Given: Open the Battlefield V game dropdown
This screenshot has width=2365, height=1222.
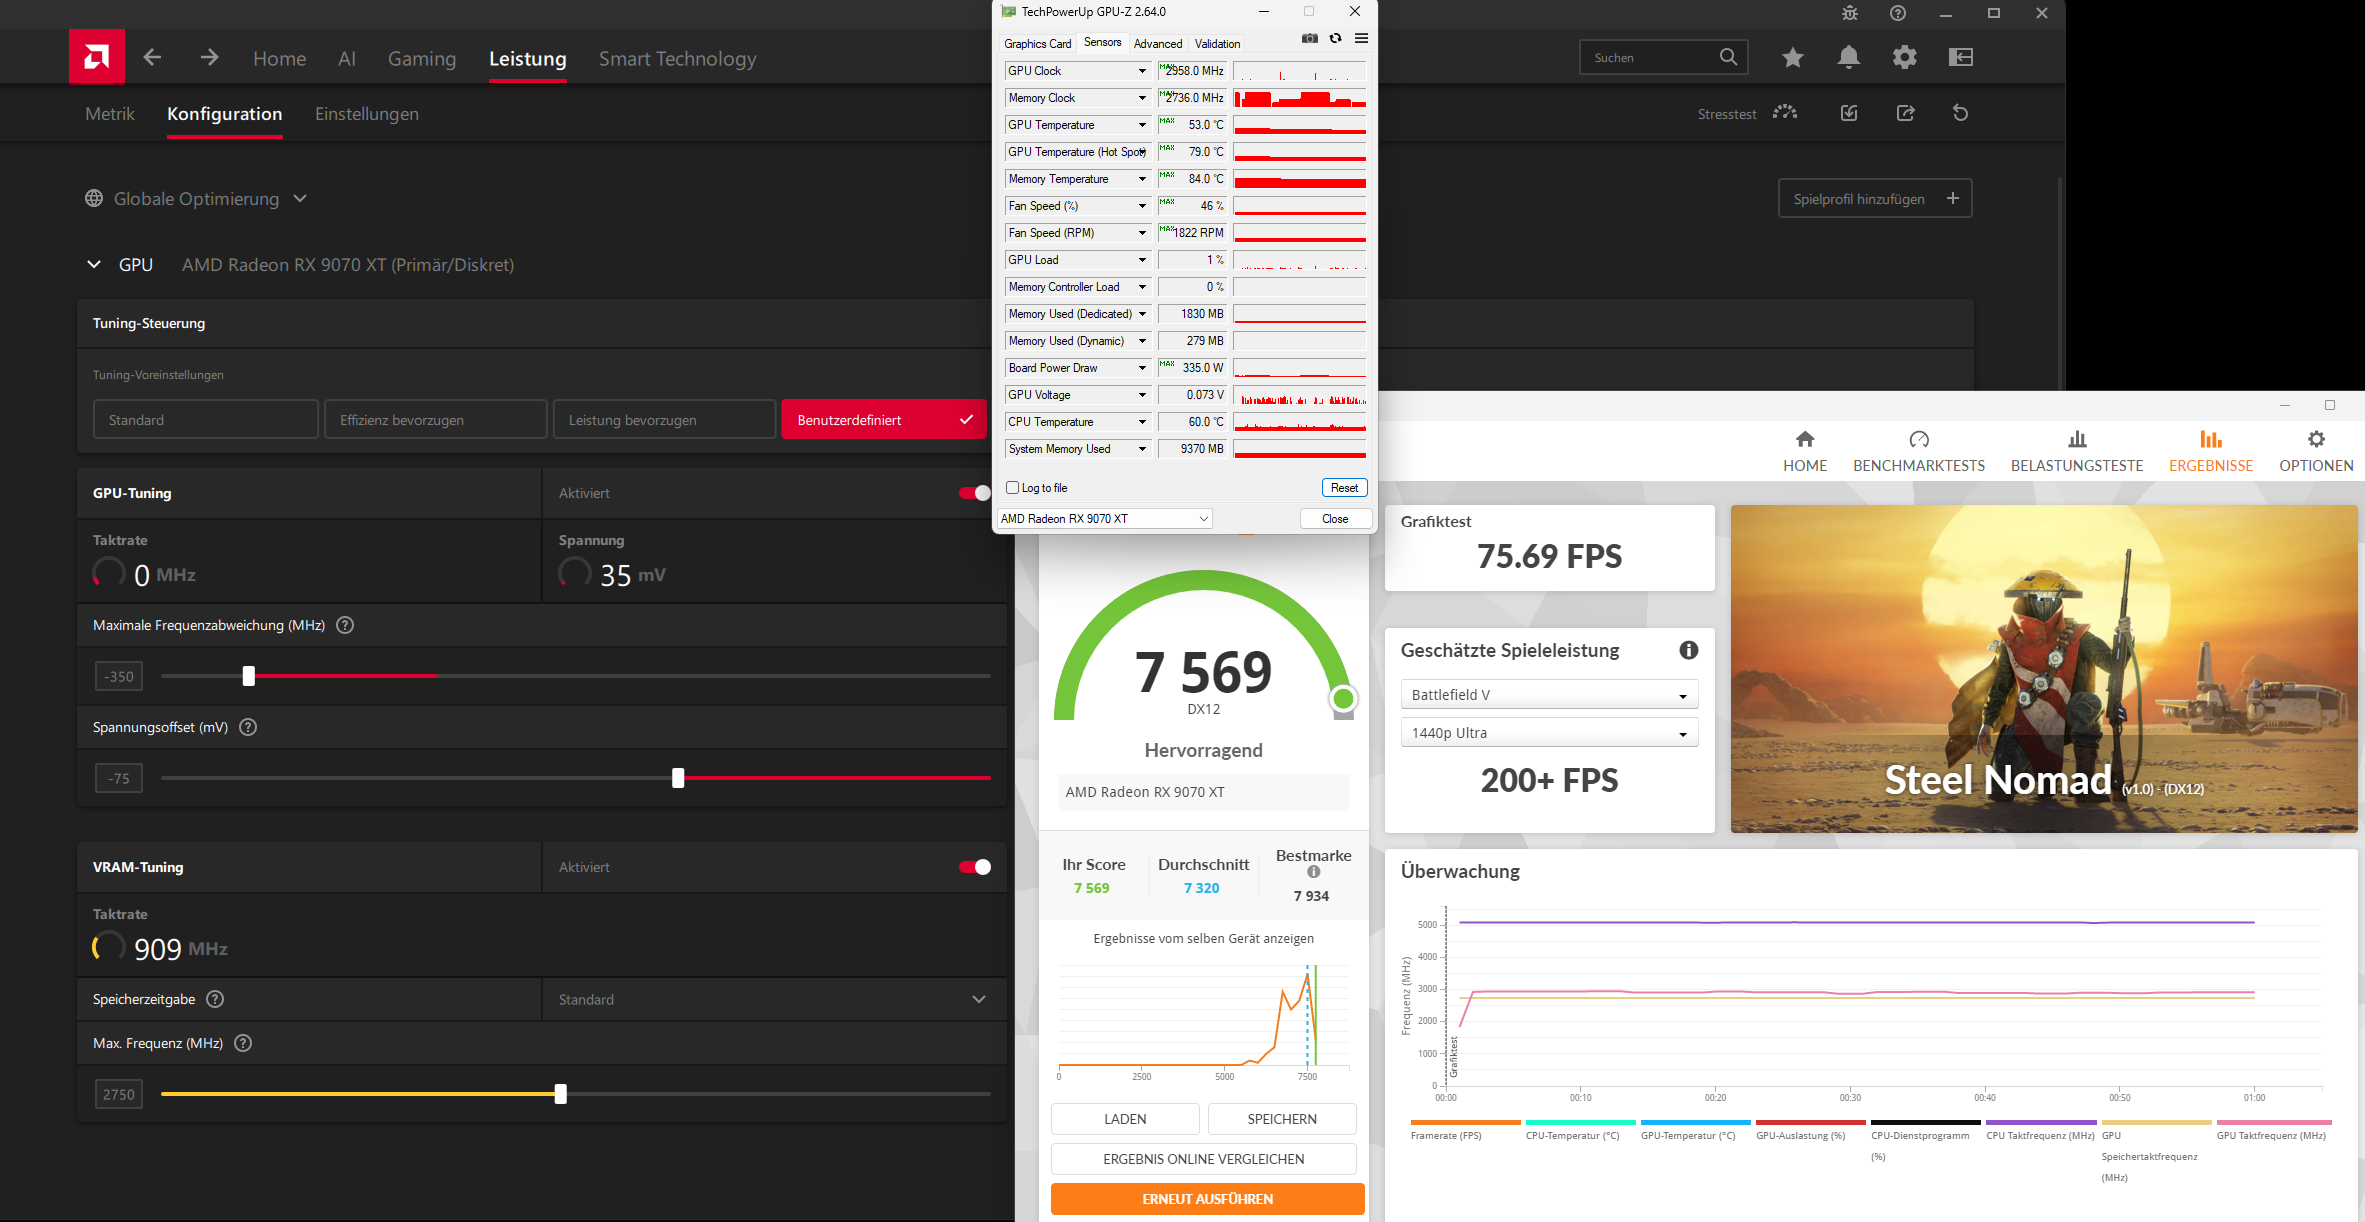Looking at the screenshot, I should [1548, 695].
